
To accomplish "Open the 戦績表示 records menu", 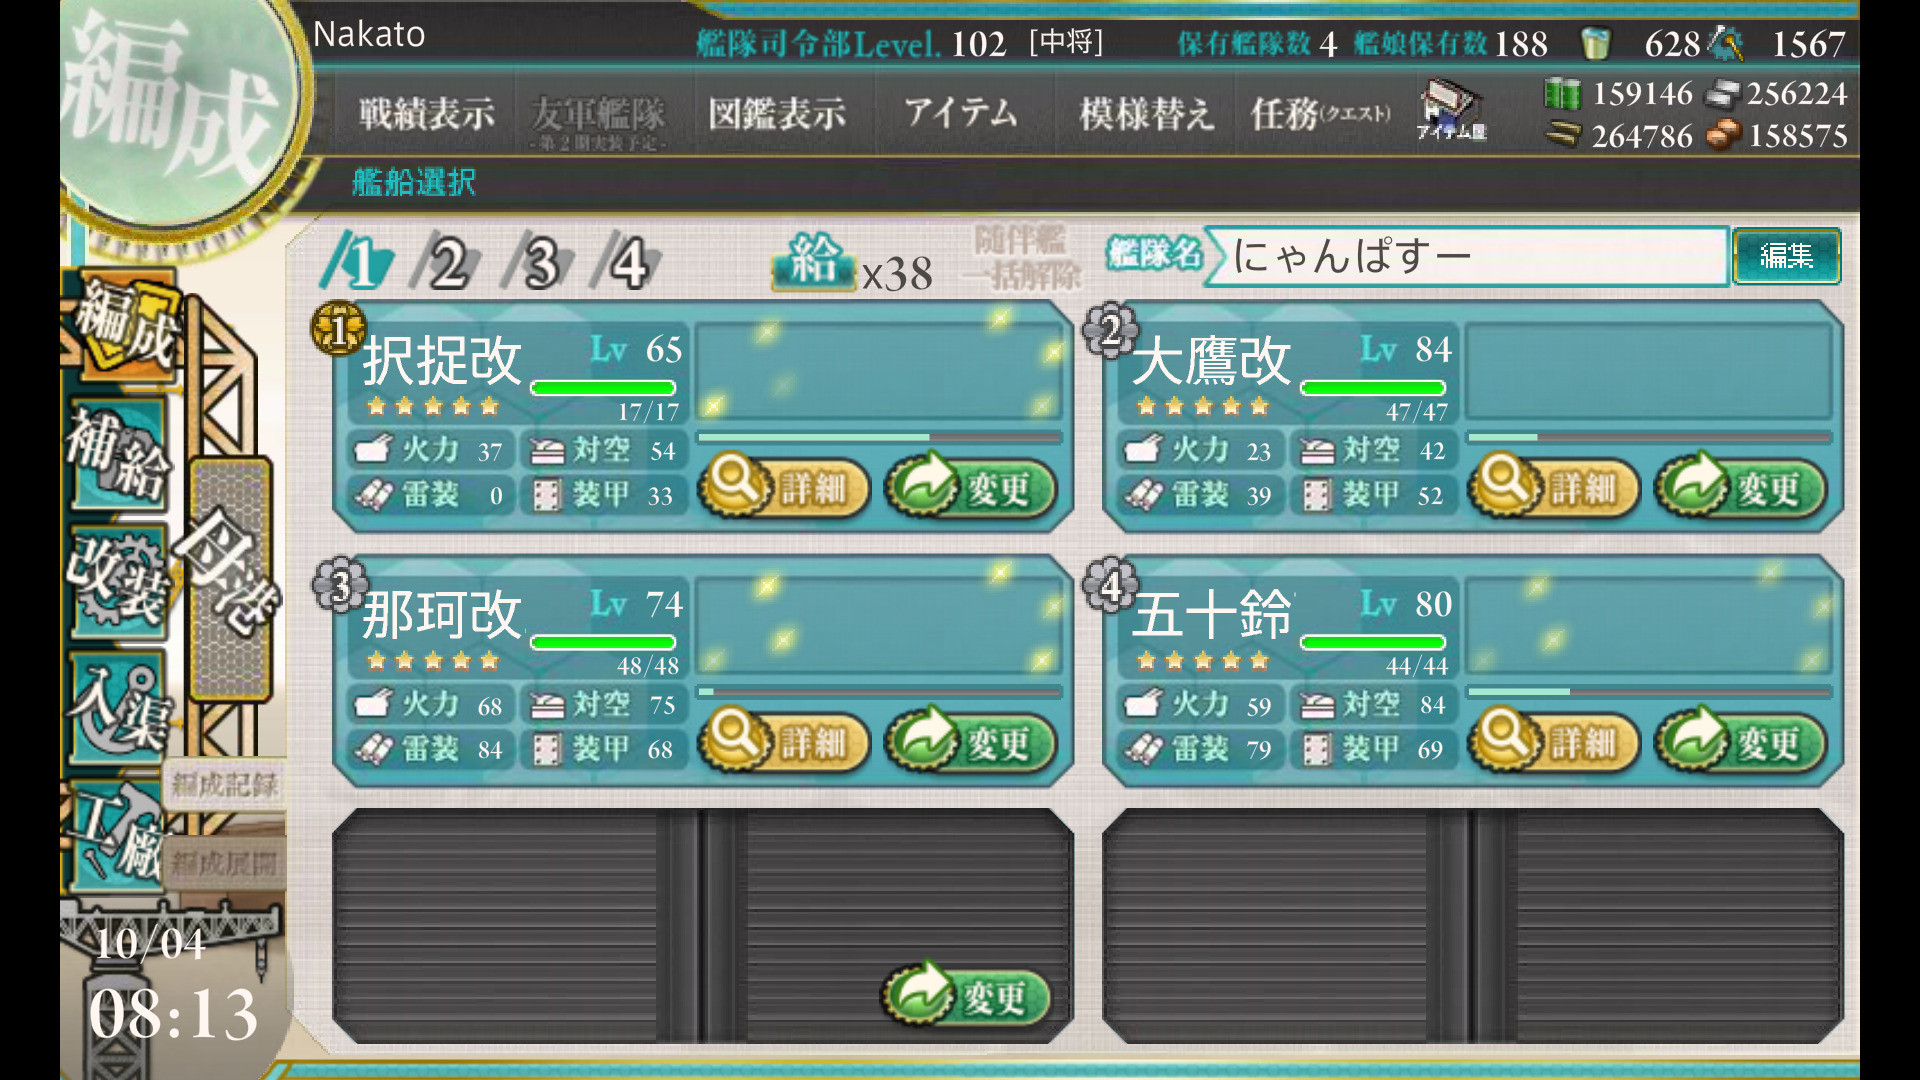I will [x=427, y=114].
